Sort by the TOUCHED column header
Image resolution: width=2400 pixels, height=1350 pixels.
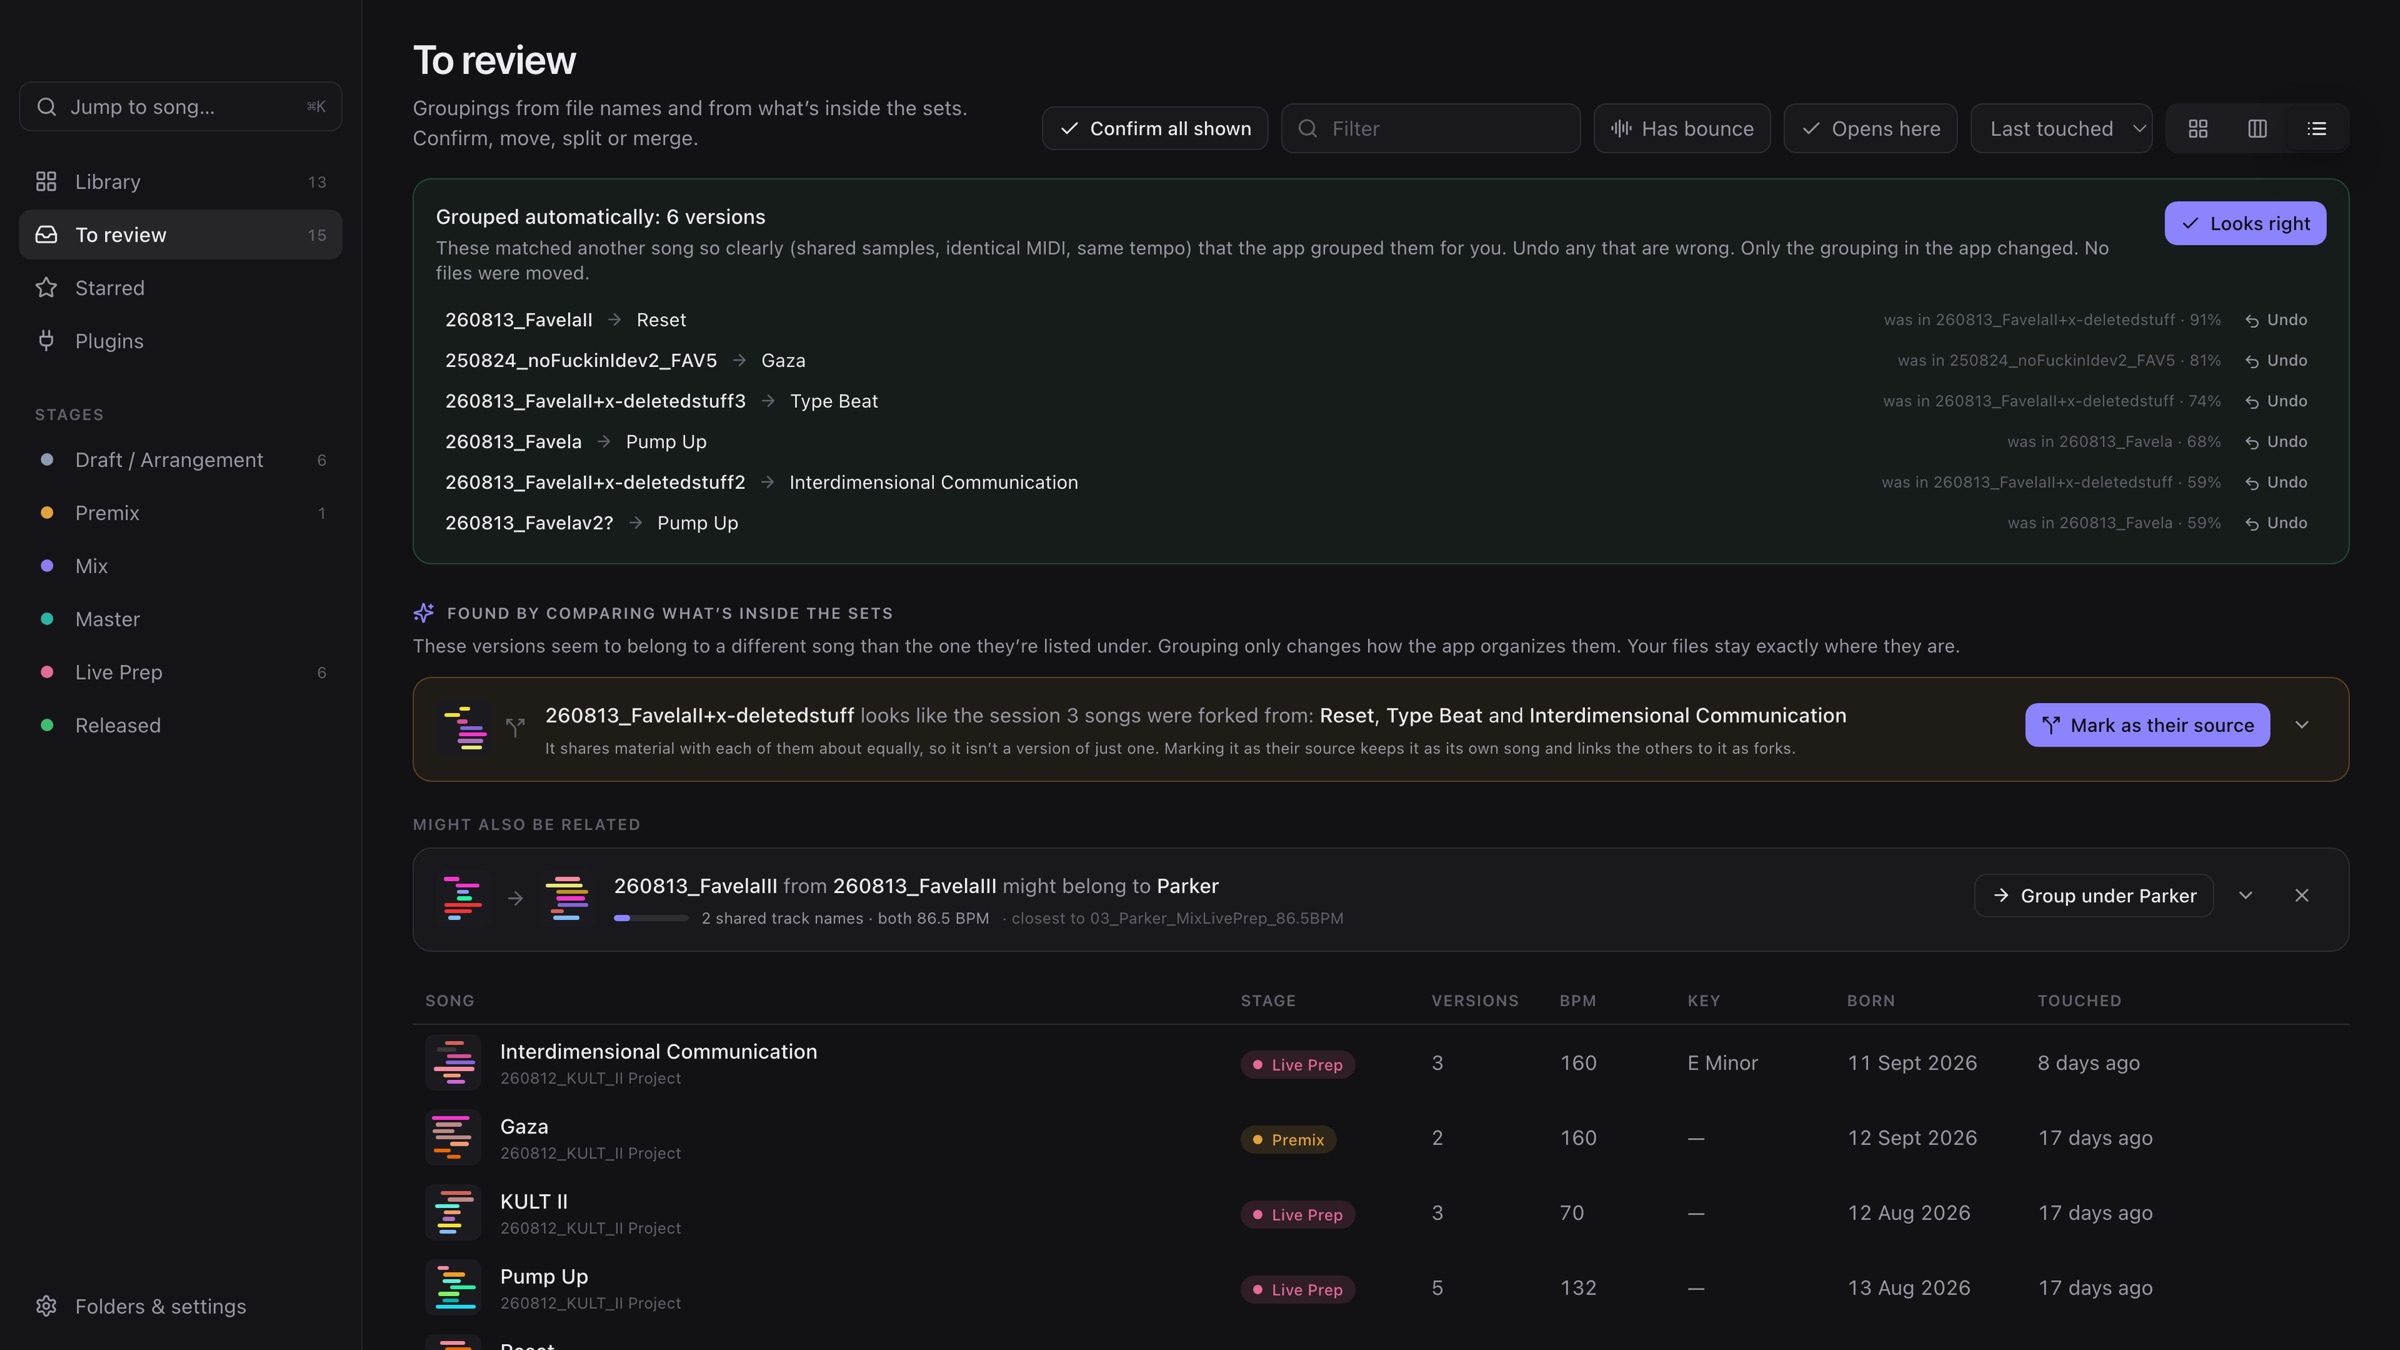point(2079,1001)
